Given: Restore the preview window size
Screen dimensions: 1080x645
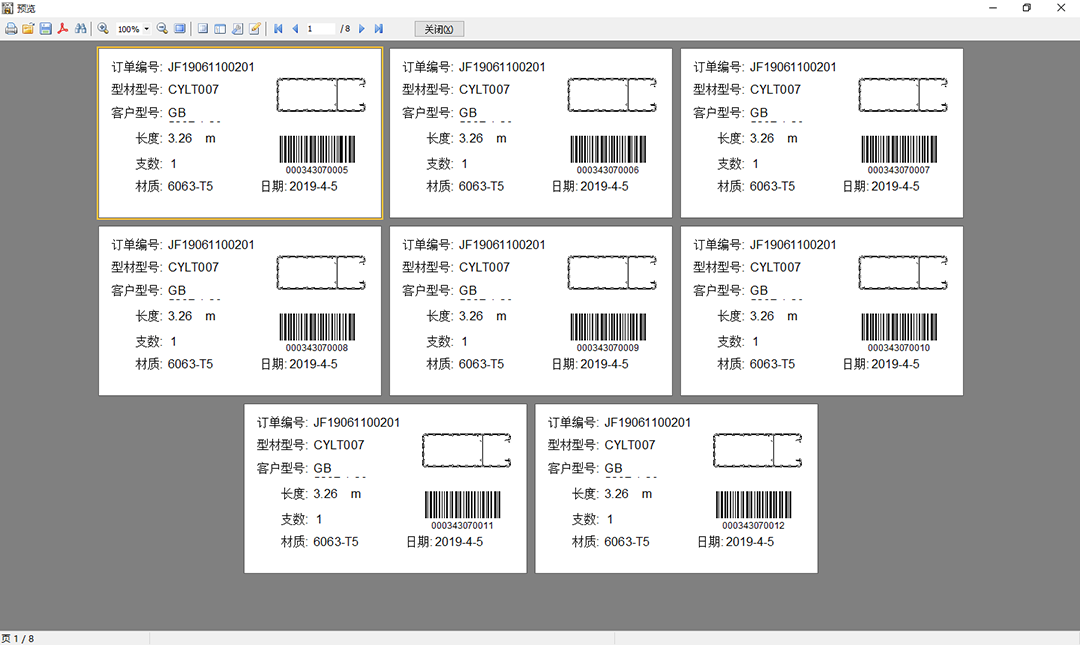Looking at the screenshot, I should coord(1026,8).
